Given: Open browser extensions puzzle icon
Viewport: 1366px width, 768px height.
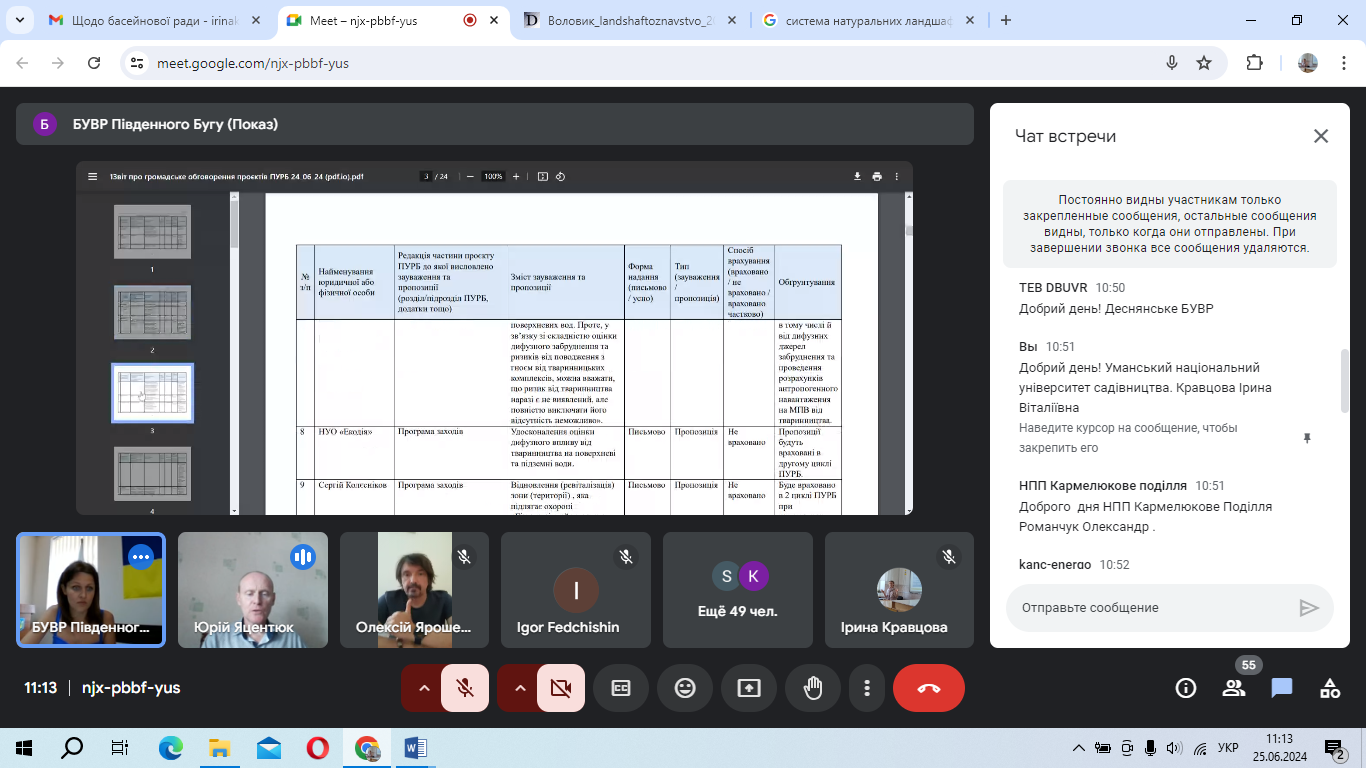Looking at the screenshot, I should [1254, 63].
